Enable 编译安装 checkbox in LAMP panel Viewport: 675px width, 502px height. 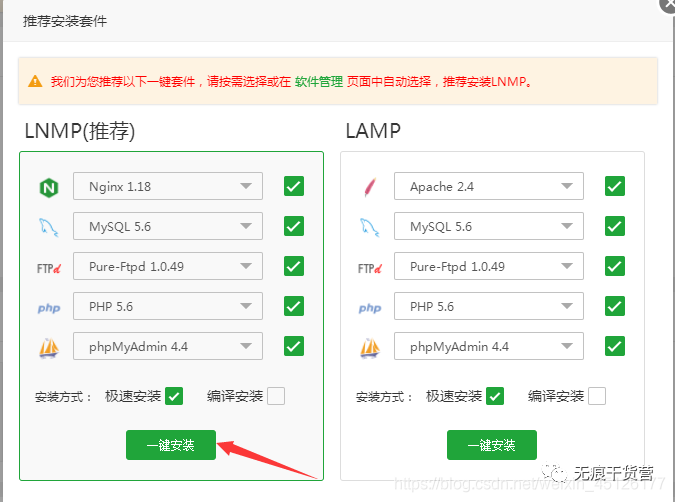point(597,396)
